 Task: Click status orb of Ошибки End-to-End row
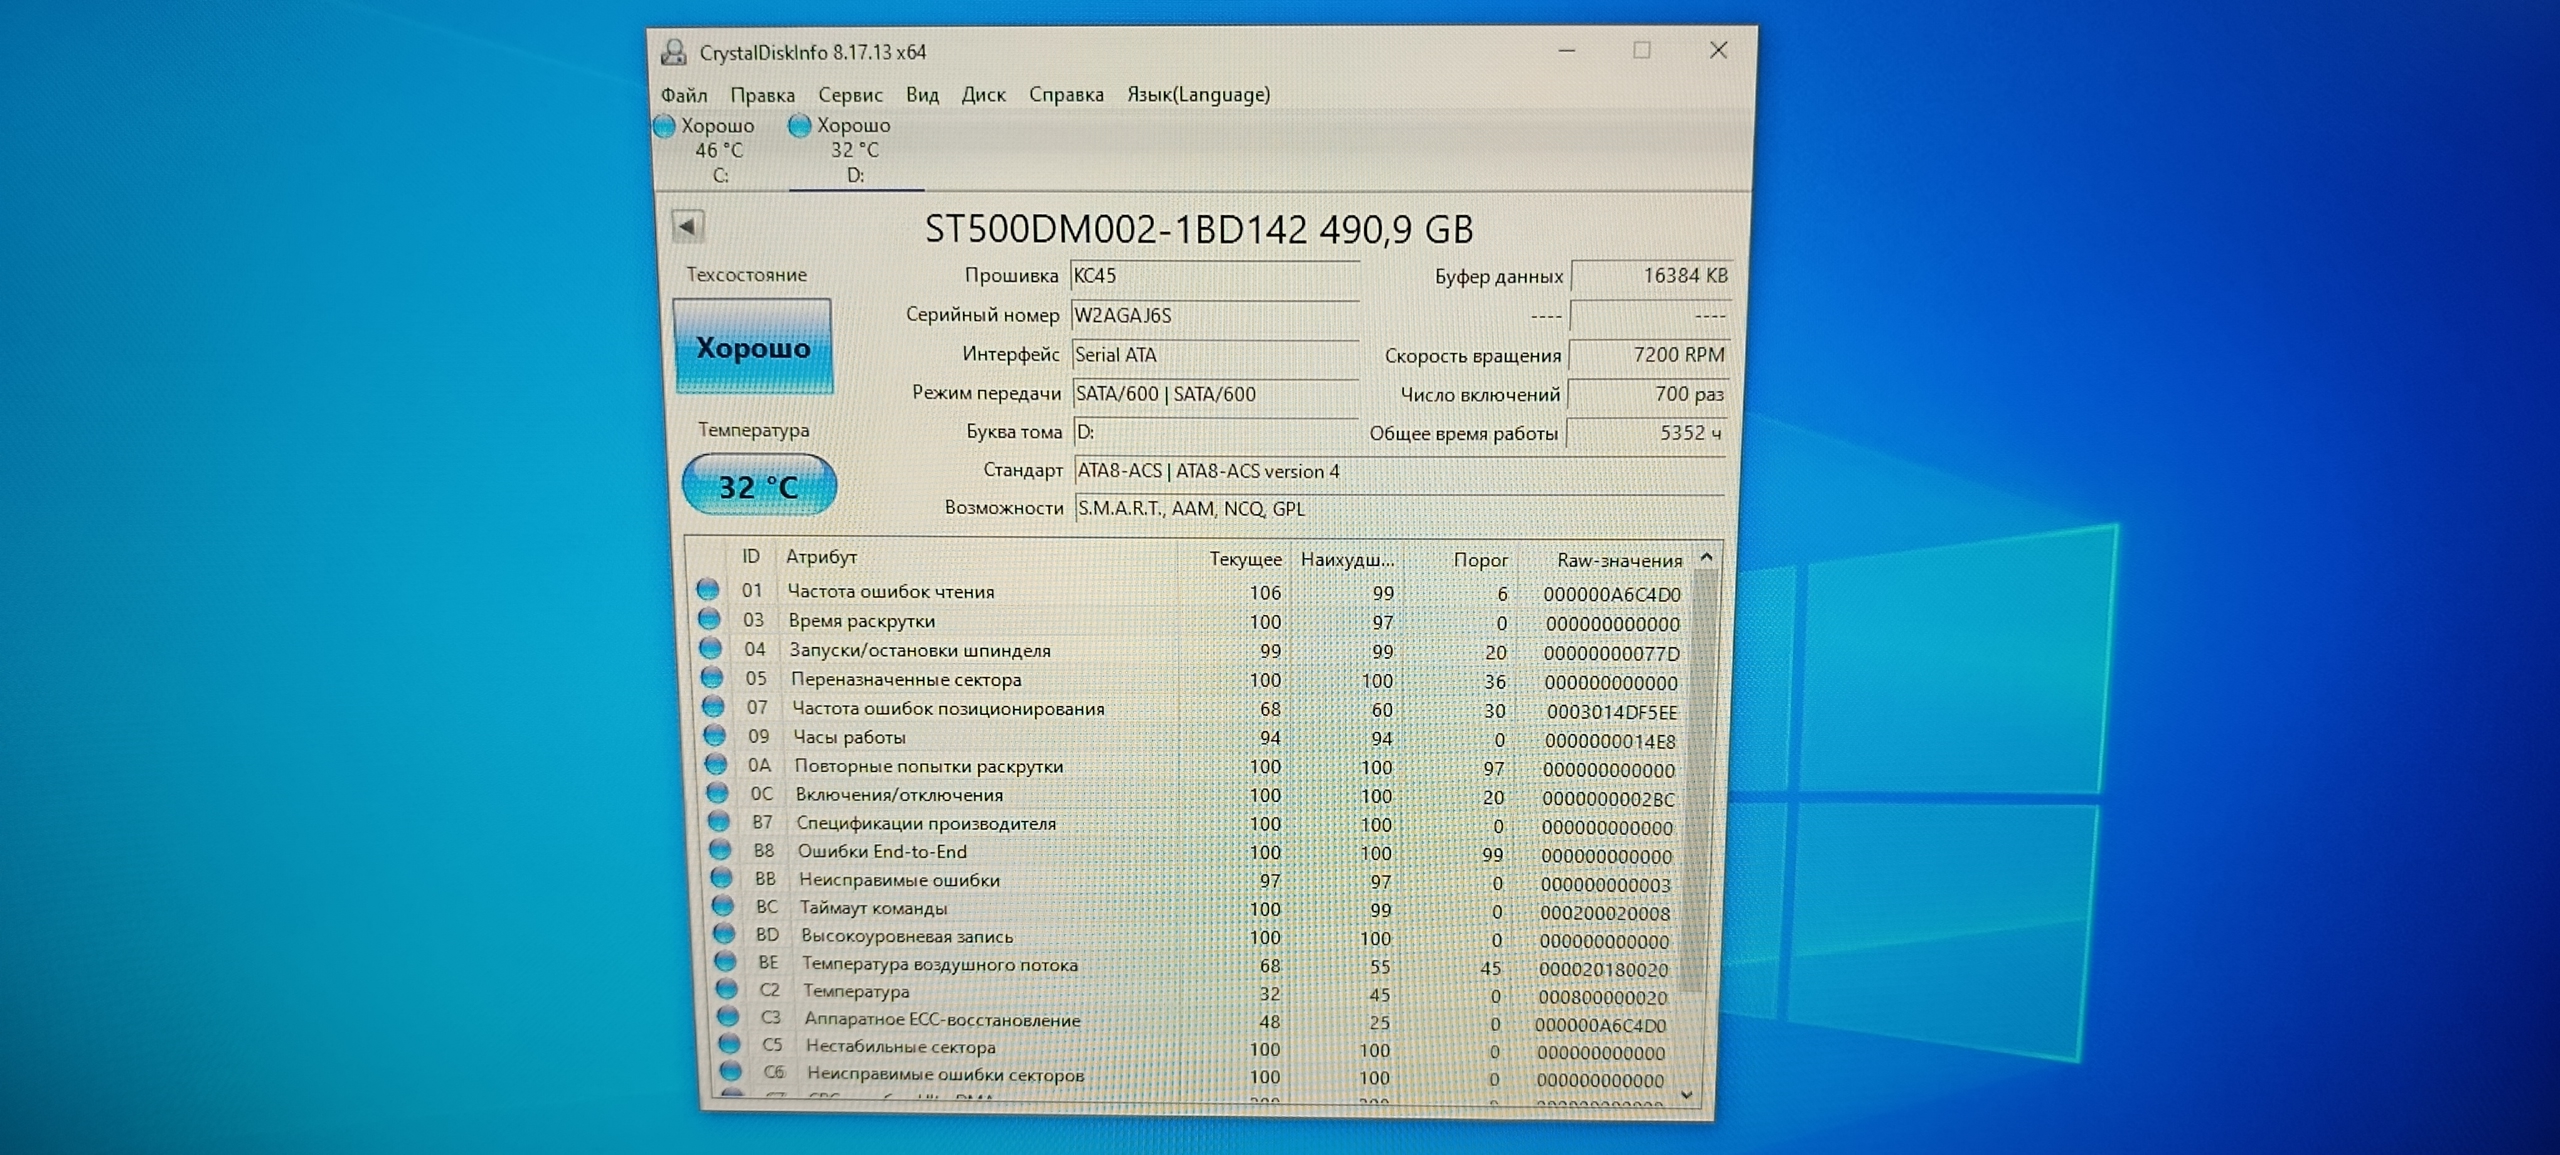(x=720, y=850)
